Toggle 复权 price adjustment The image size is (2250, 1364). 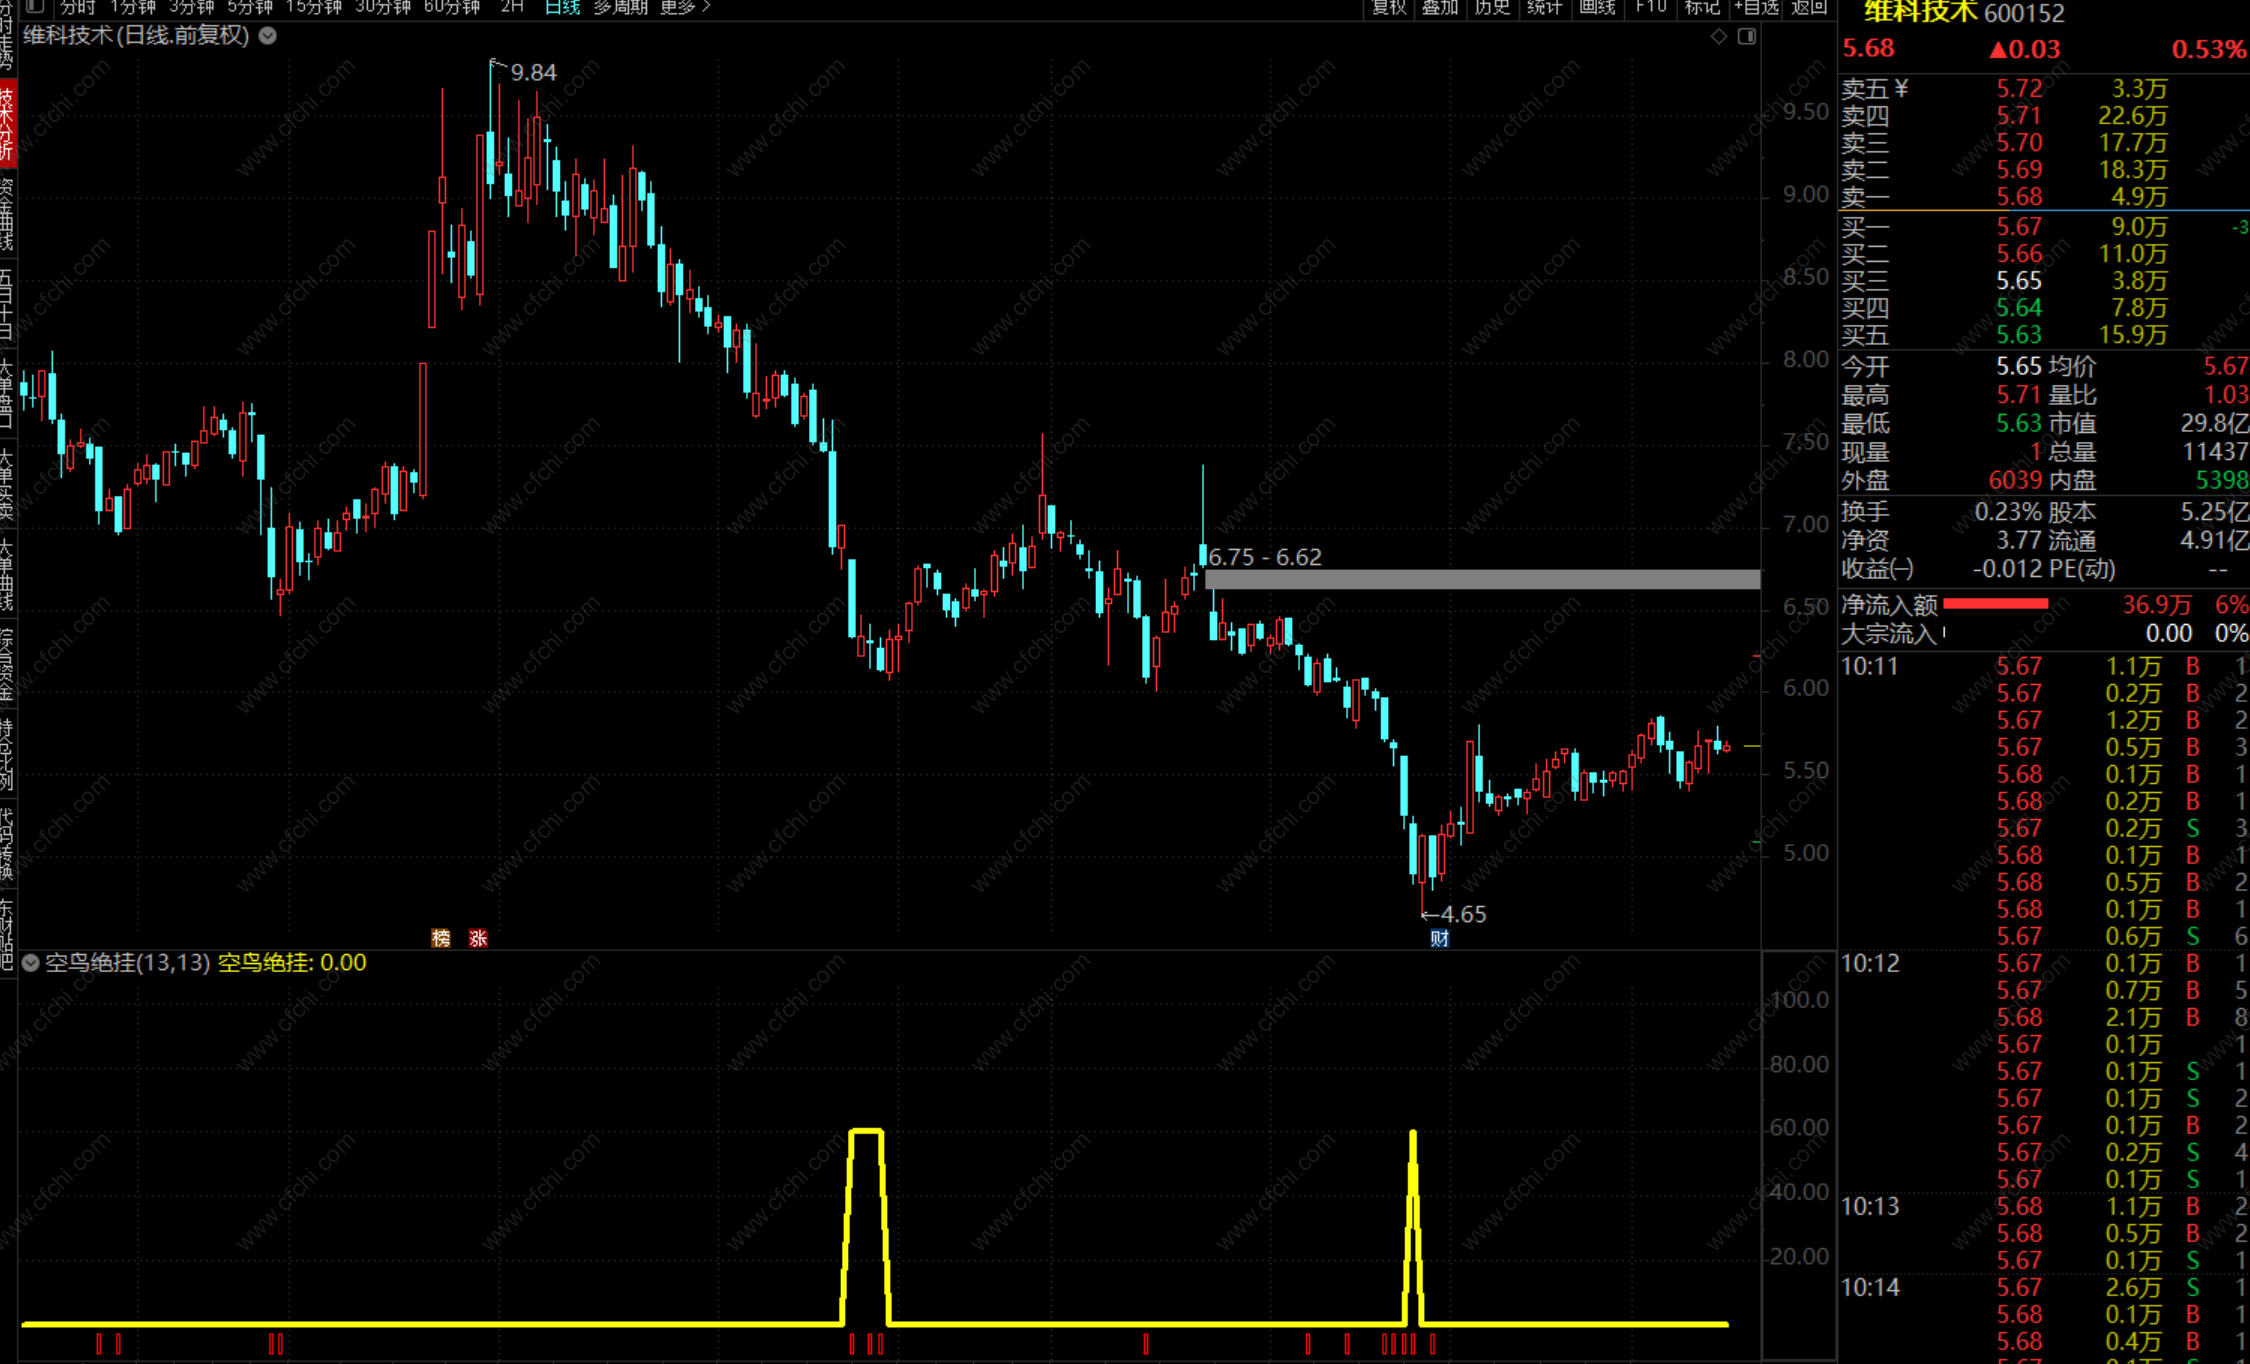pos(1389,7)
